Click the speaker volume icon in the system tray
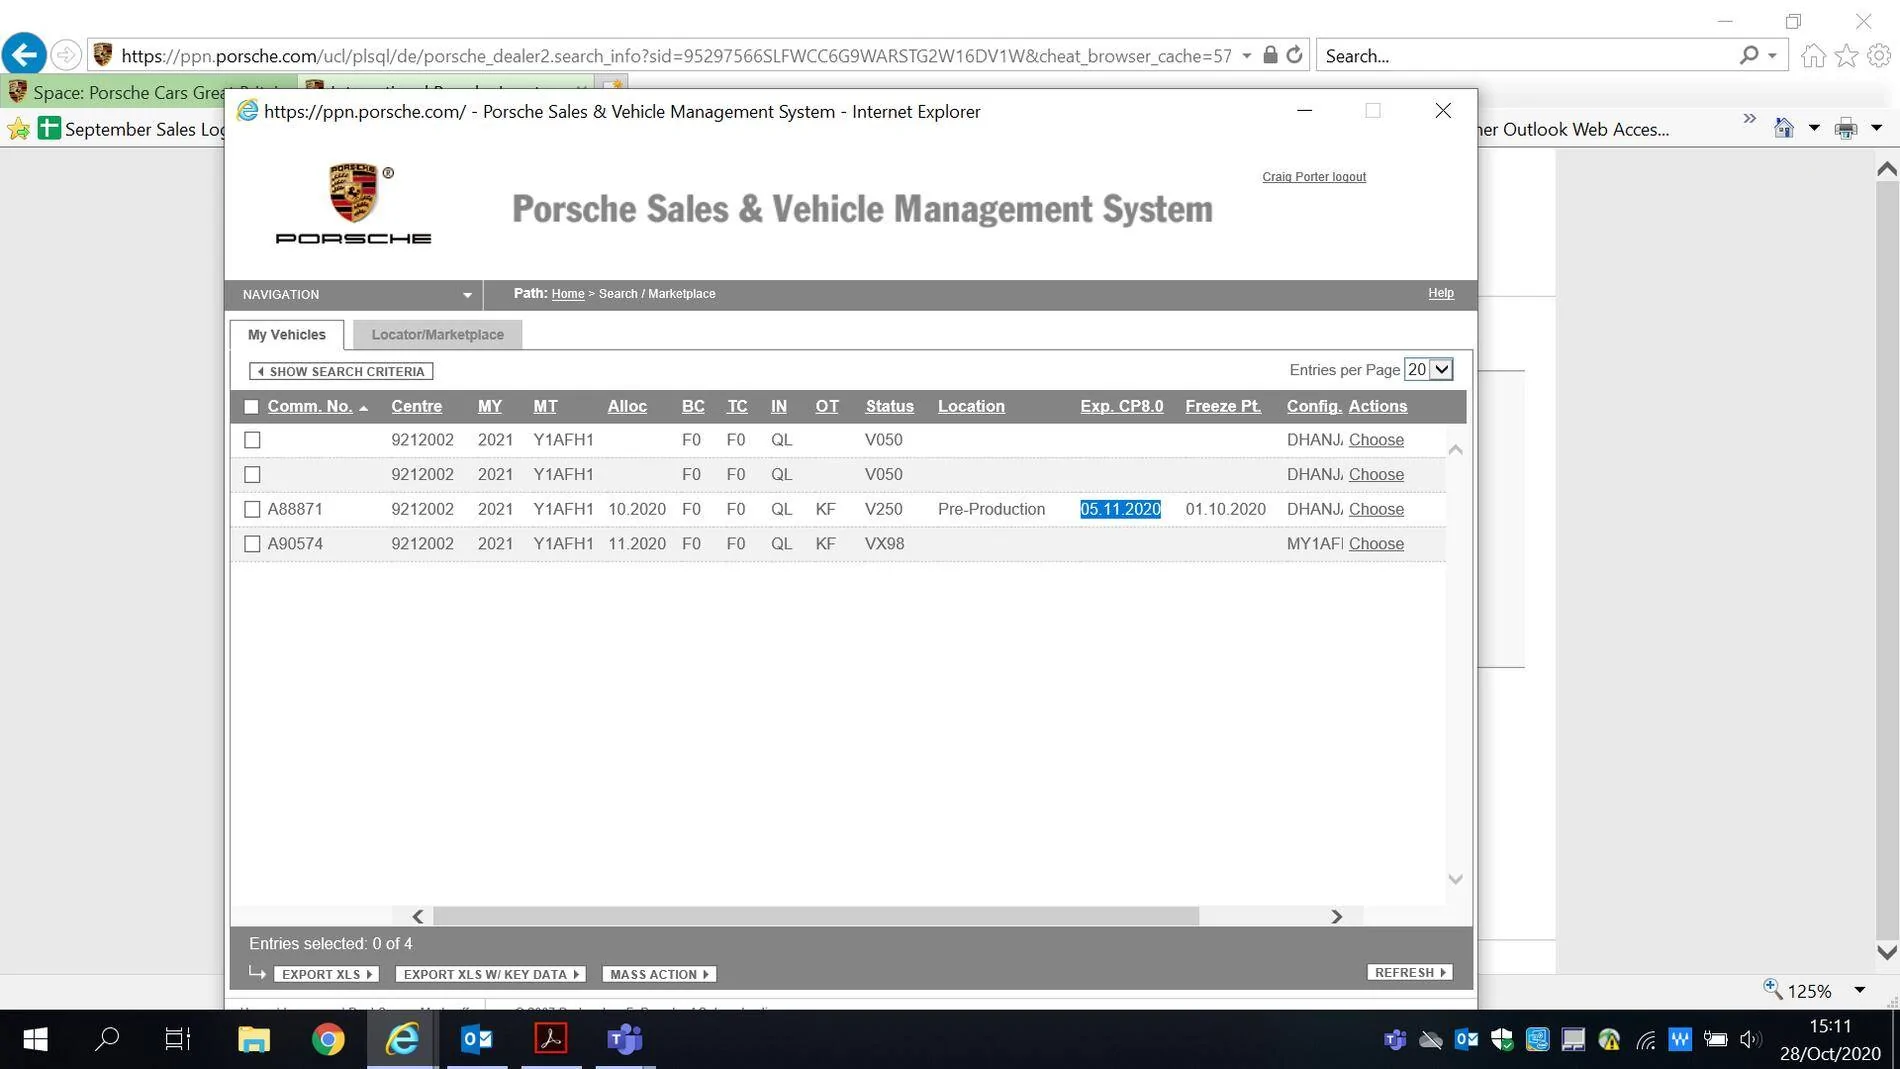This screenshot has width=1900, height=1069. pos(1751,1040)
